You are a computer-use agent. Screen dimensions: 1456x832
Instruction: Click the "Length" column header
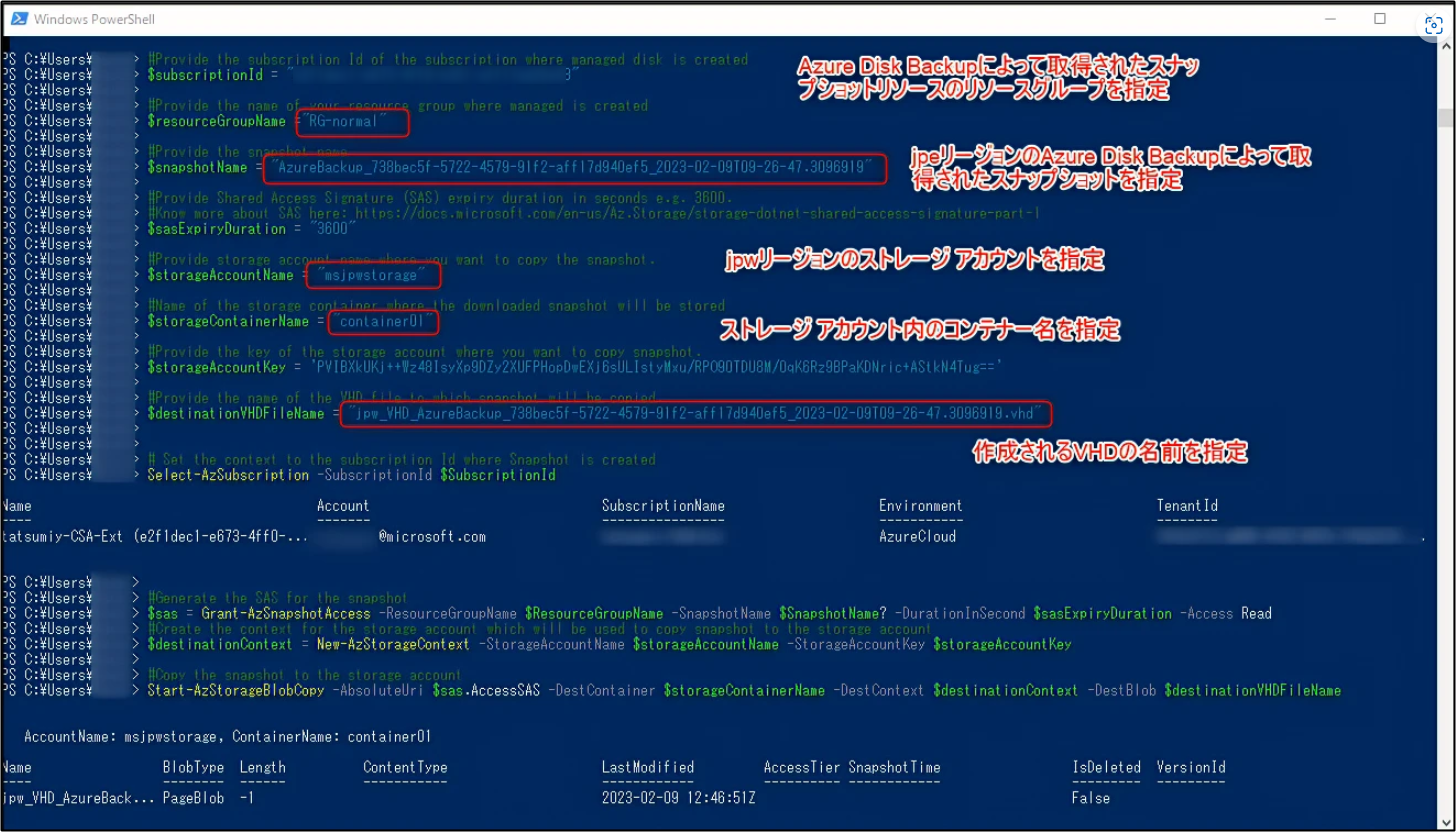(x=262, y=767)
